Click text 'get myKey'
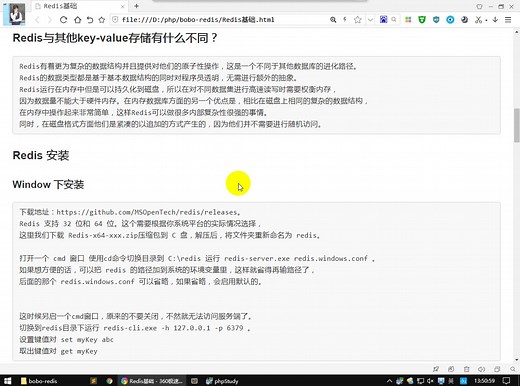 pyautogui.click(x=79, y=351)
